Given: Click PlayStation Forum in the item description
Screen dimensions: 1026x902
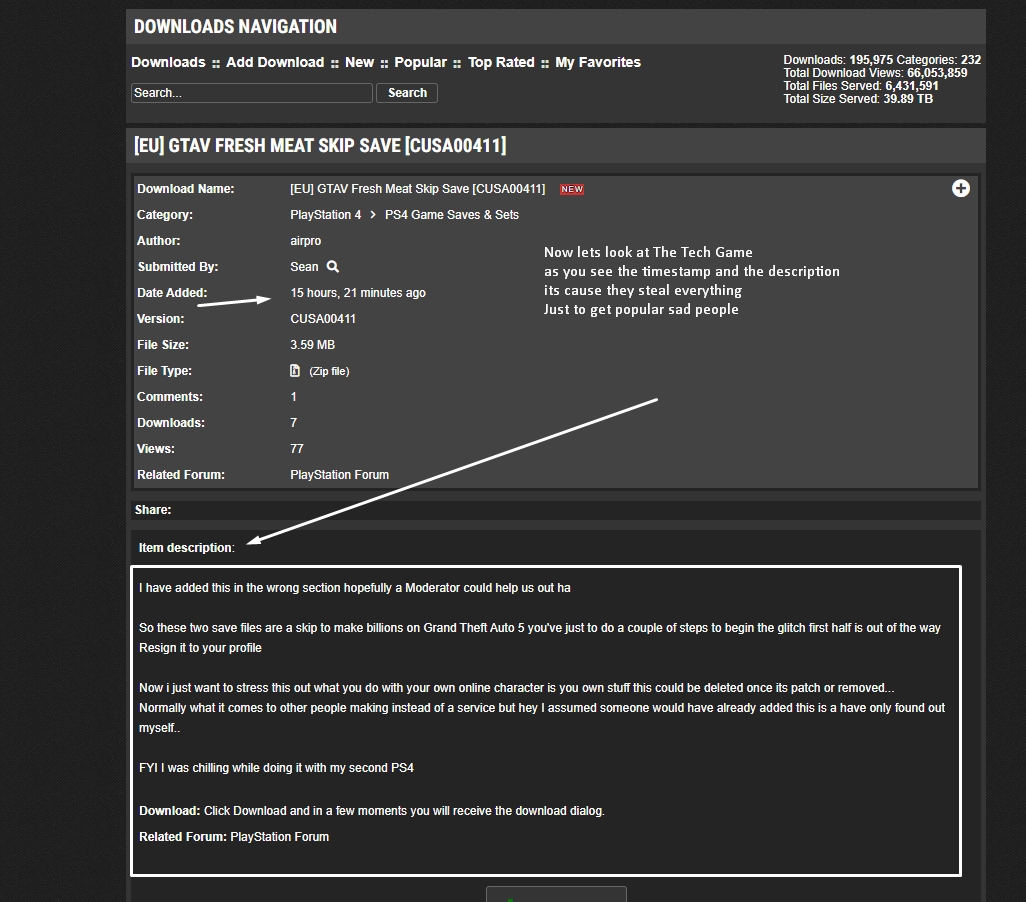Looking at the screenshot, I should click(x=279, y=836).
